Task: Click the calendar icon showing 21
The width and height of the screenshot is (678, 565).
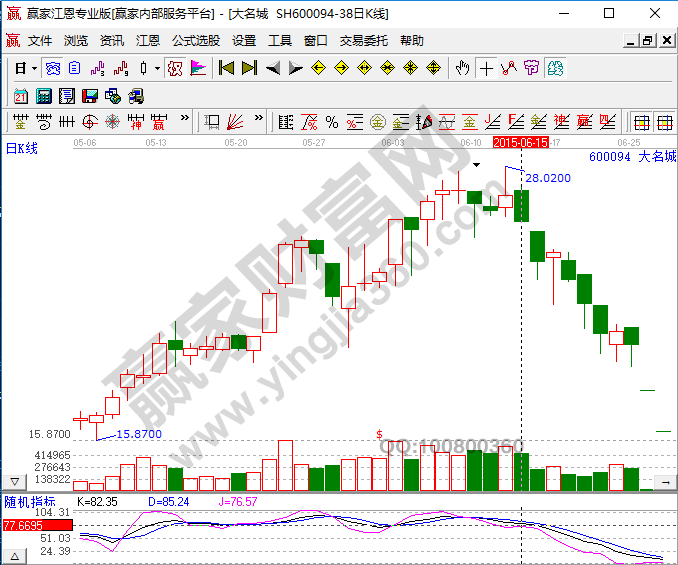Action: (x=21, y=96)
